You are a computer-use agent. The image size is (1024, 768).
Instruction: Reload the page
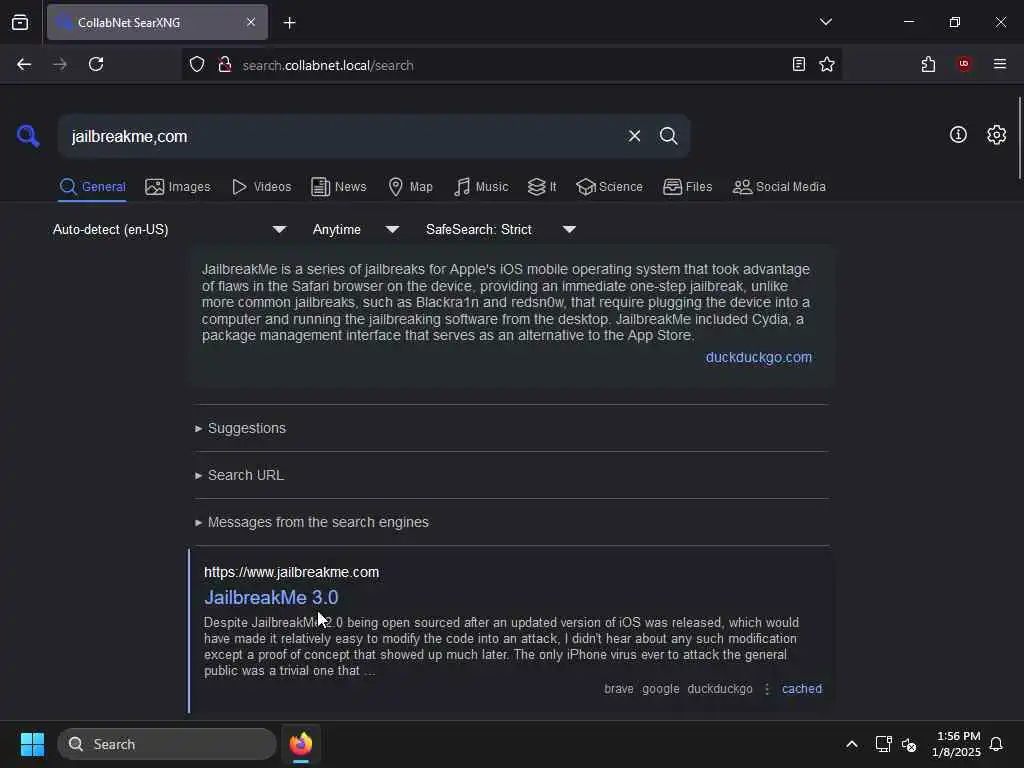(96, 64)
